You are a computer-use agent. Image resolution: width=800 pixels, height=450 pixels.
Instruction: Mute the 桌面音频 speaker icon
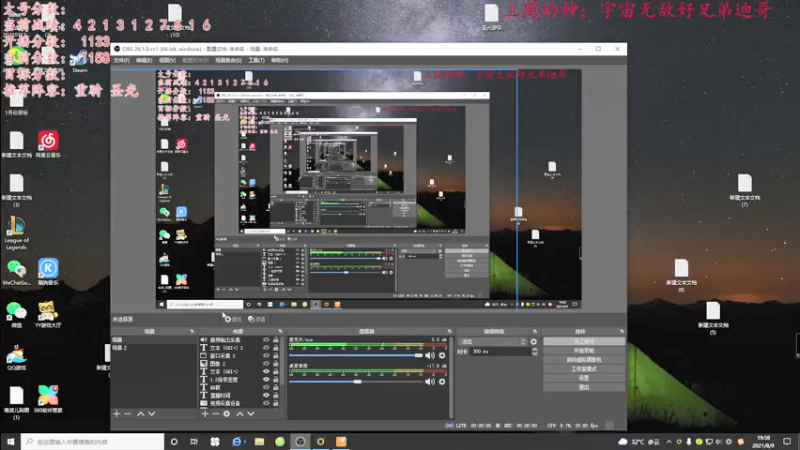tap(430, 382)
